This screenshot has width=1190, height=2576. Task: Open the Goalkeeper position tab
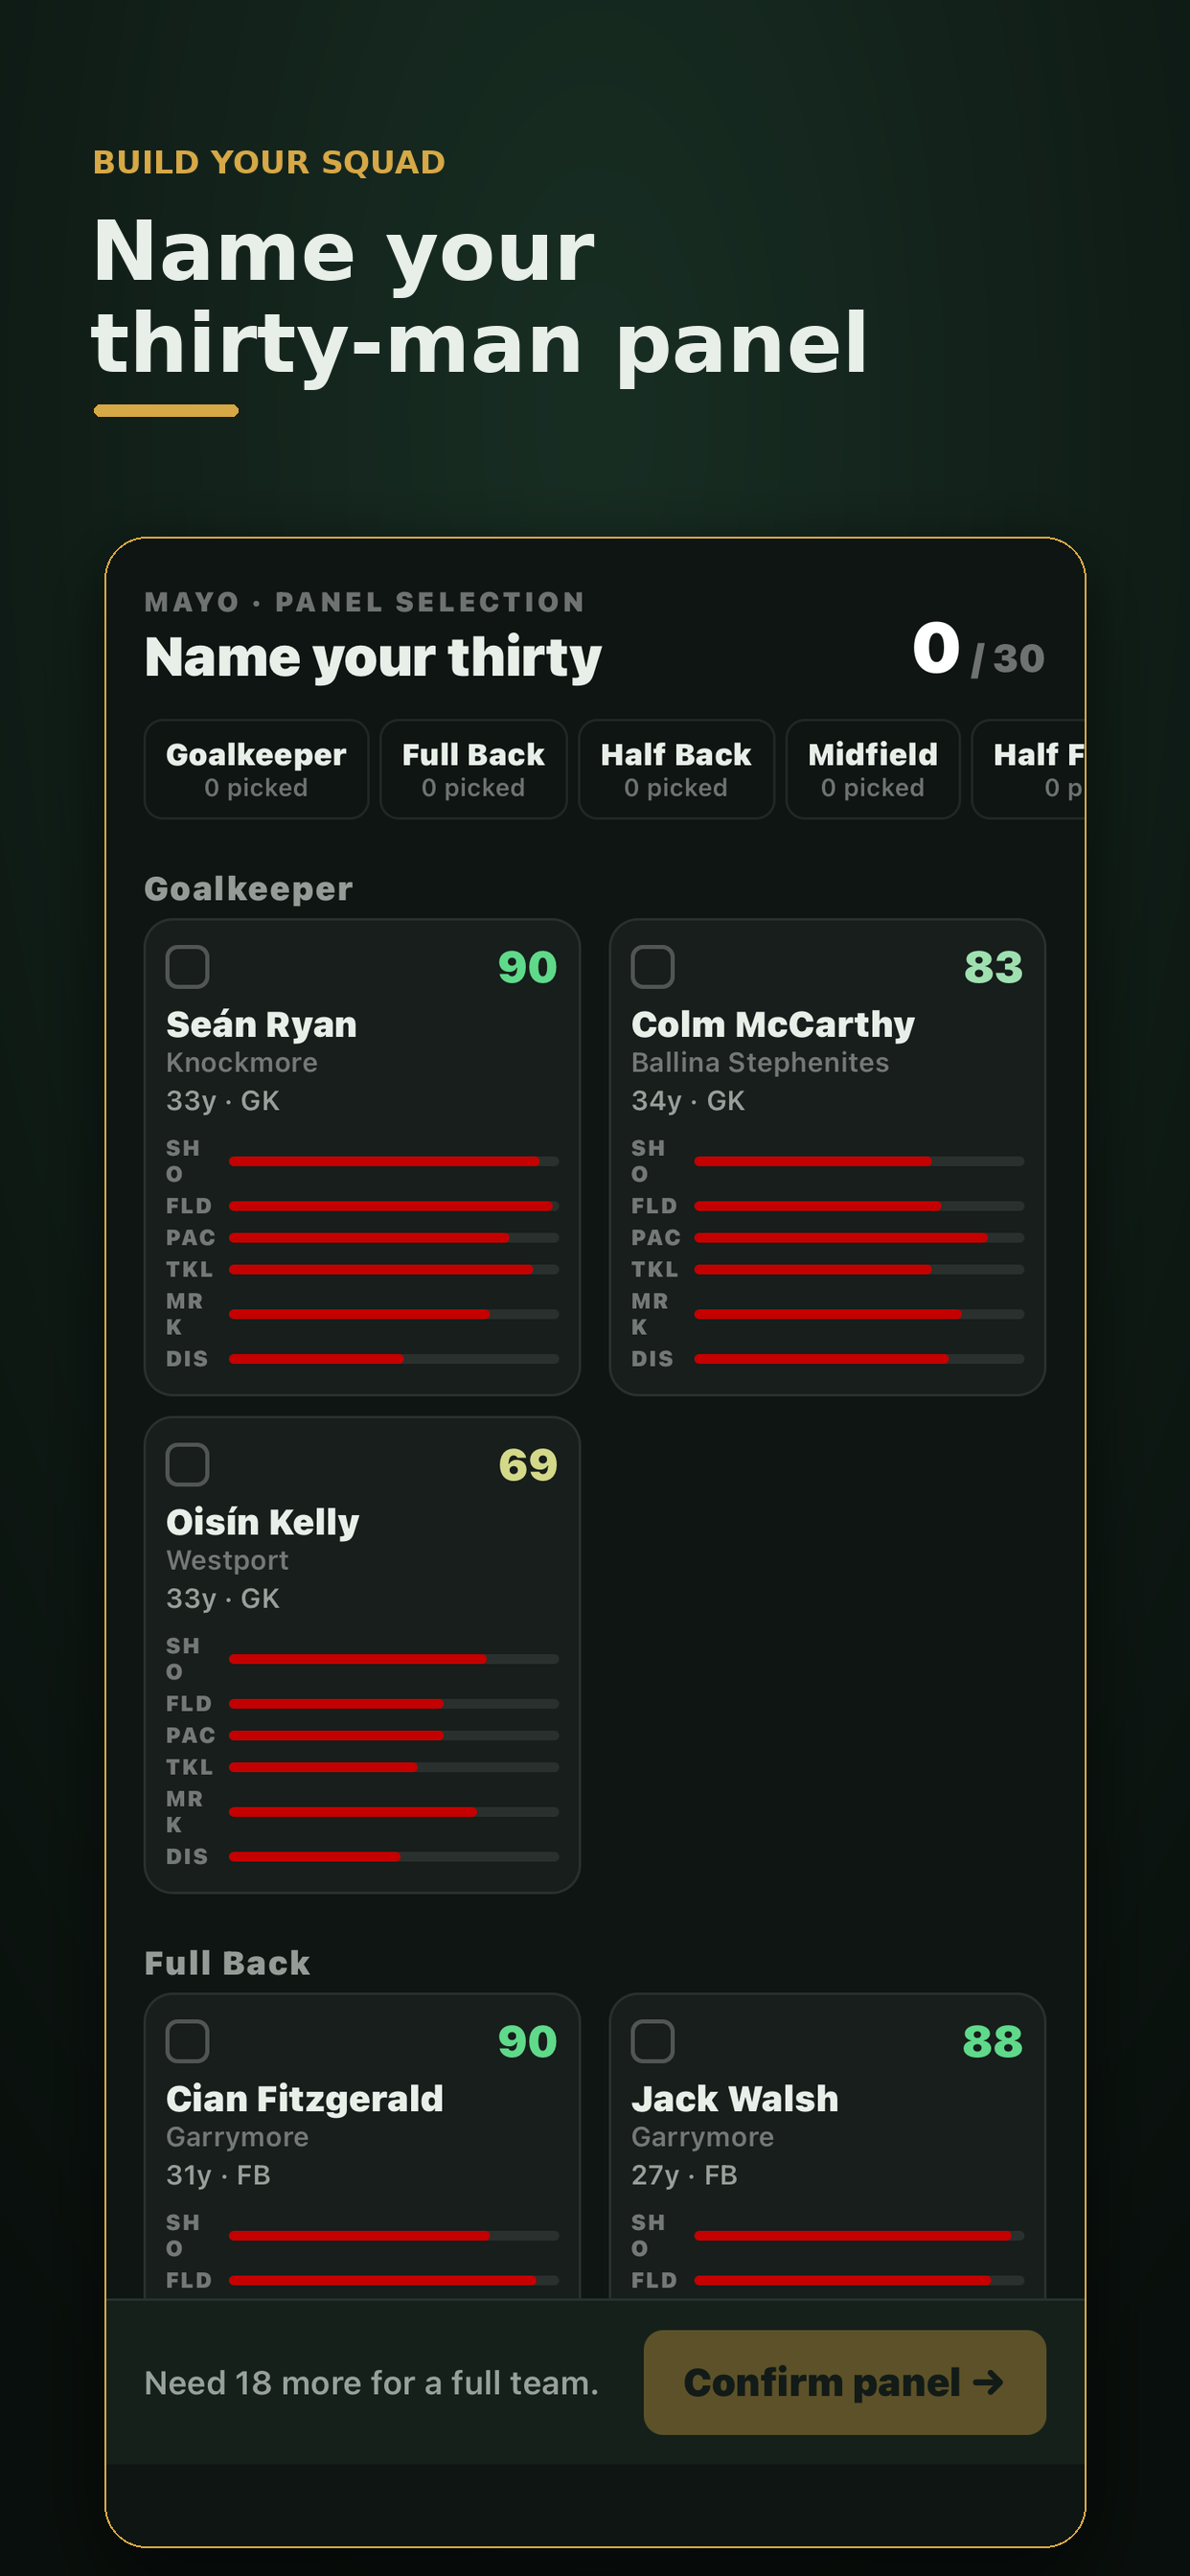(x=256, y=769)
